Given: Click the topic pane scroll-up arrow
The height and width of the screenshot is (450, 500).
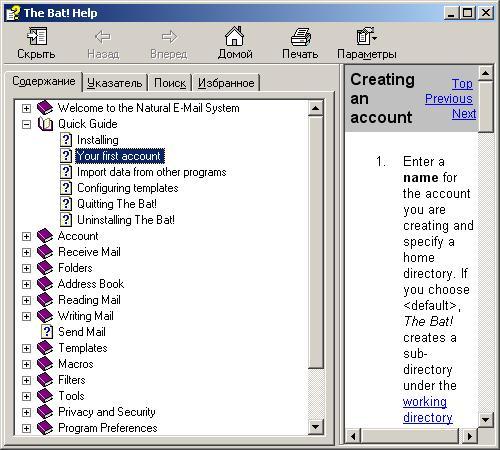Looking at the screenshot, I should pos(485,73).
